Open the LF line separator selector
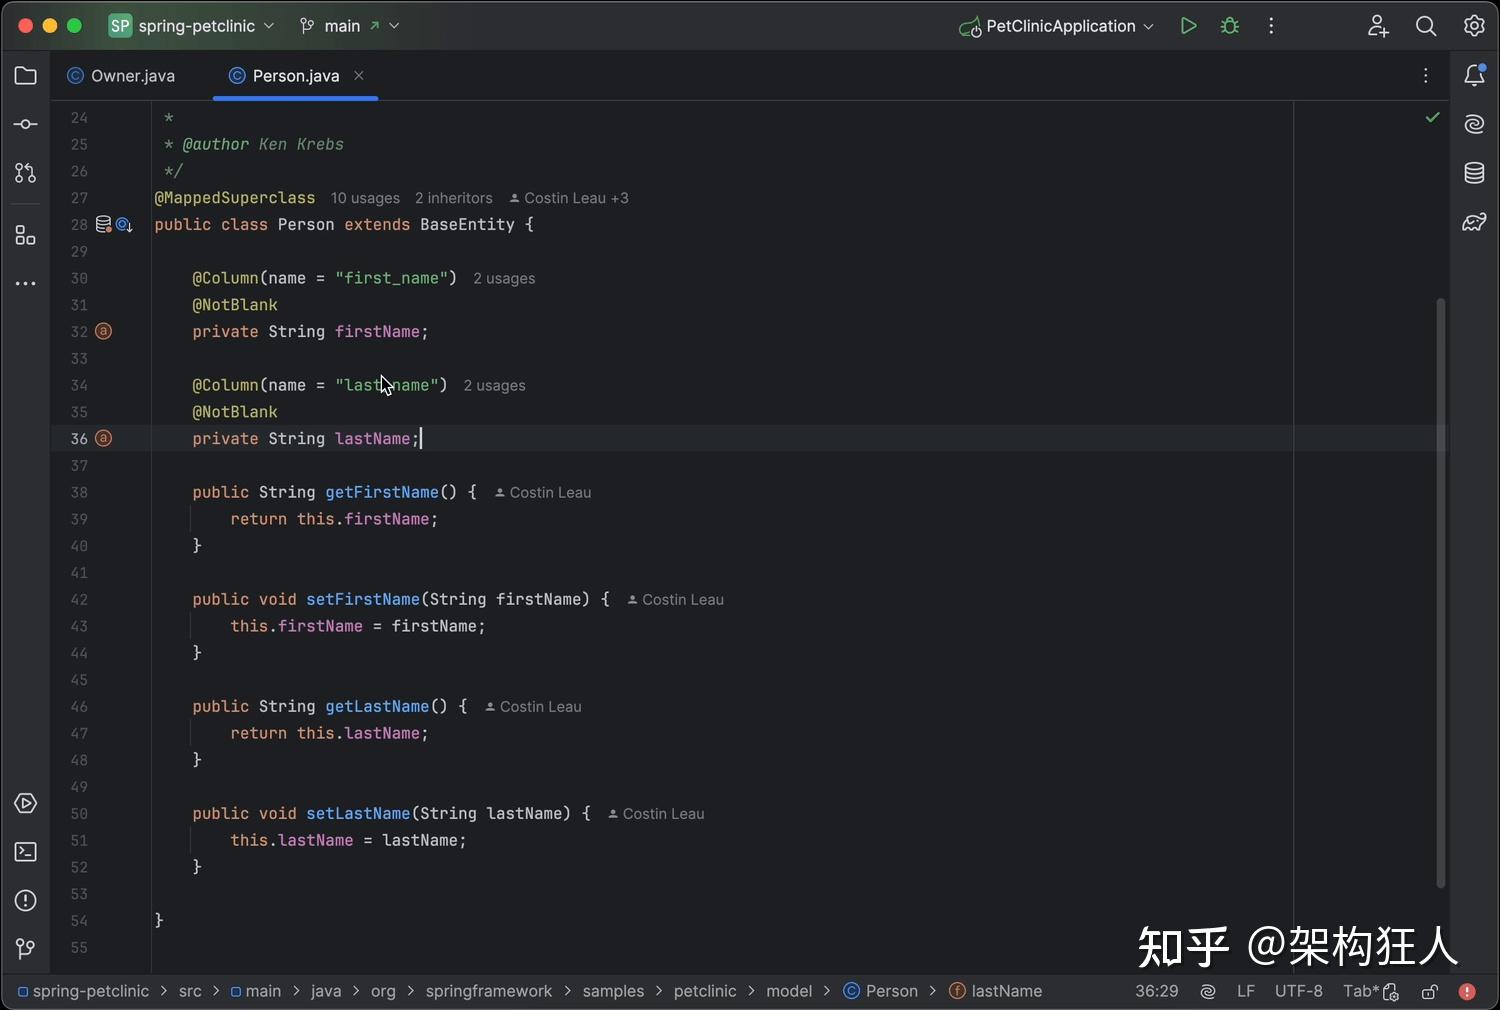The image size is (1500, 1010). tap(1246, 991)
